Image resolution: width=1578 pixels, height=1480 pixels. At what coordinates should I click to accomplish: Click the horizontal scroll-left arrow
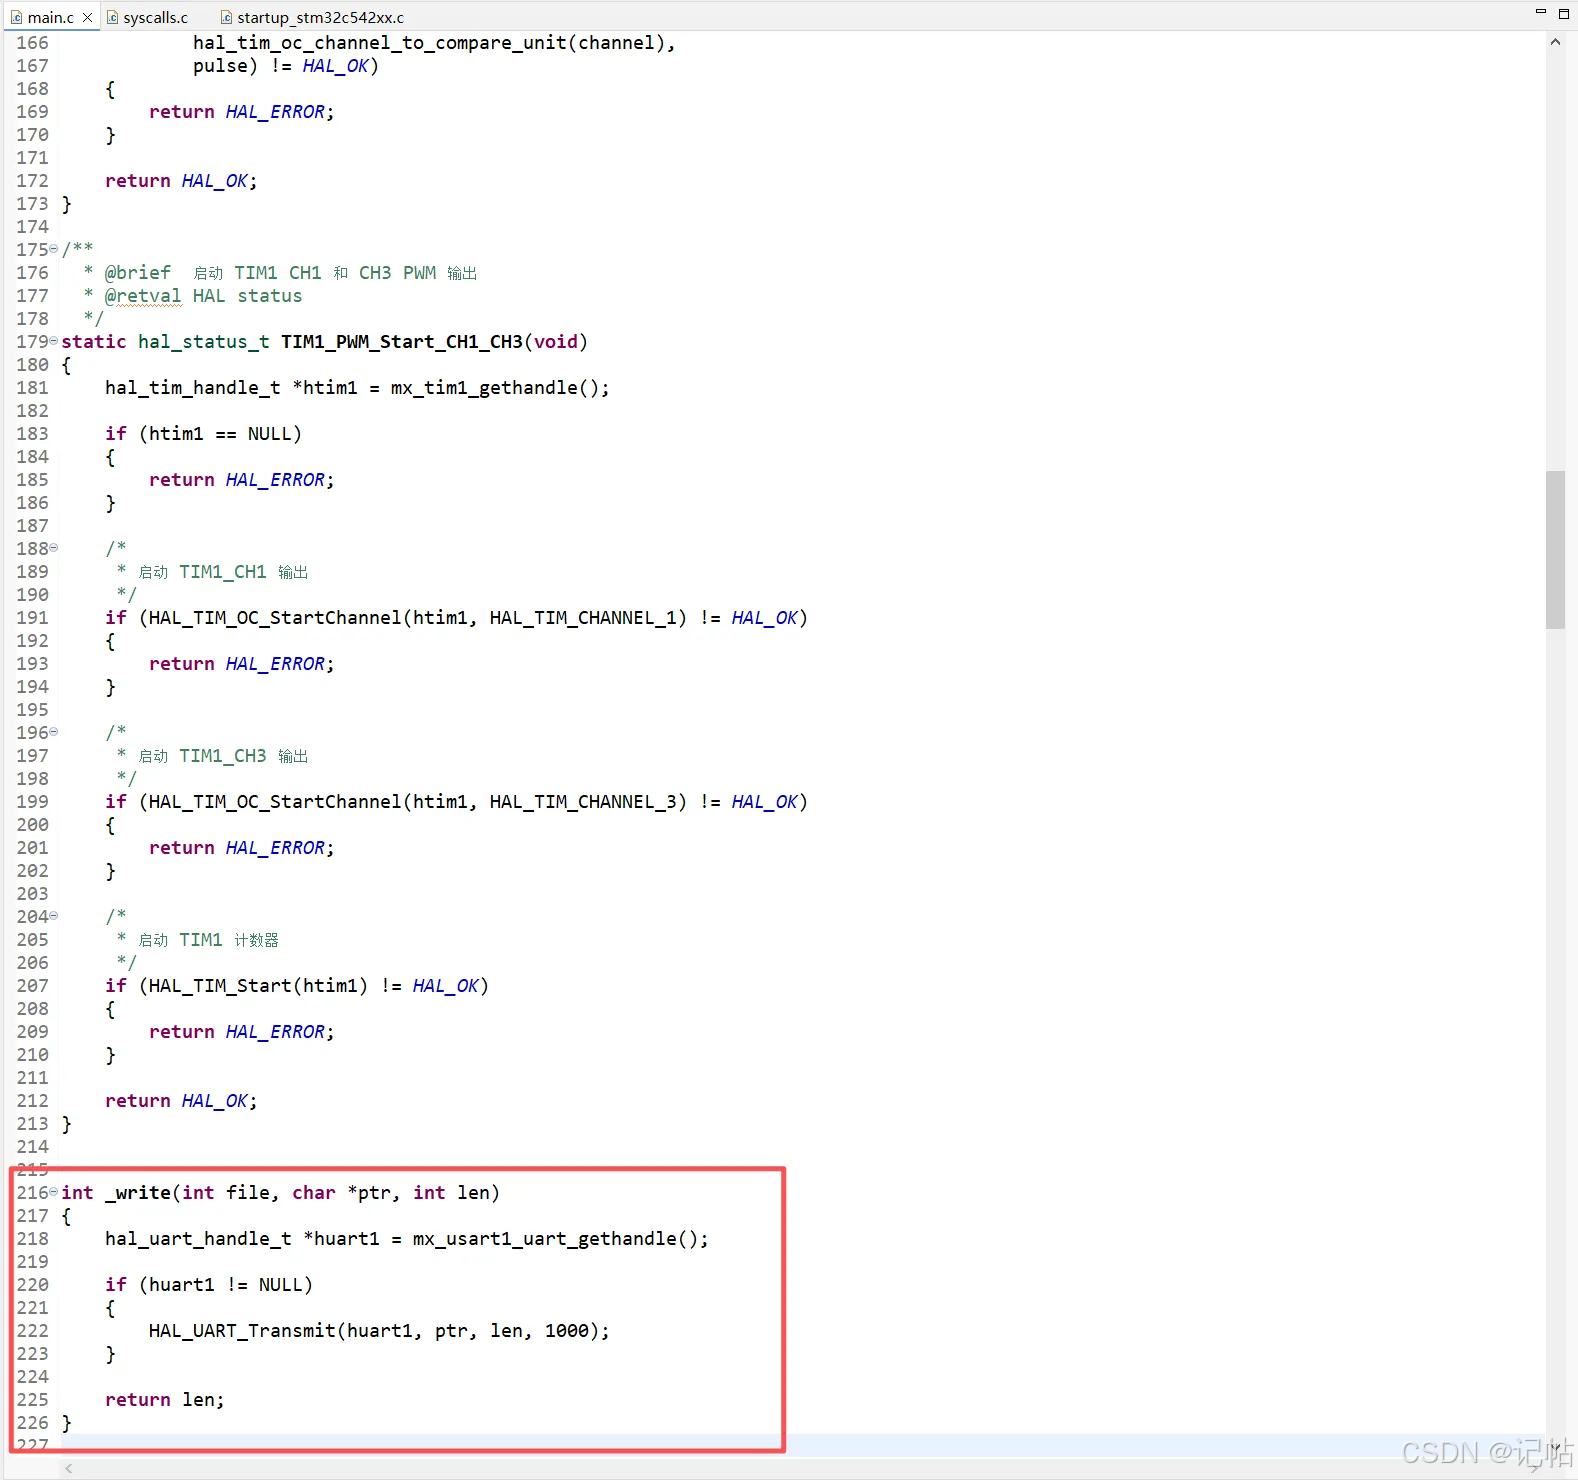69,1468
